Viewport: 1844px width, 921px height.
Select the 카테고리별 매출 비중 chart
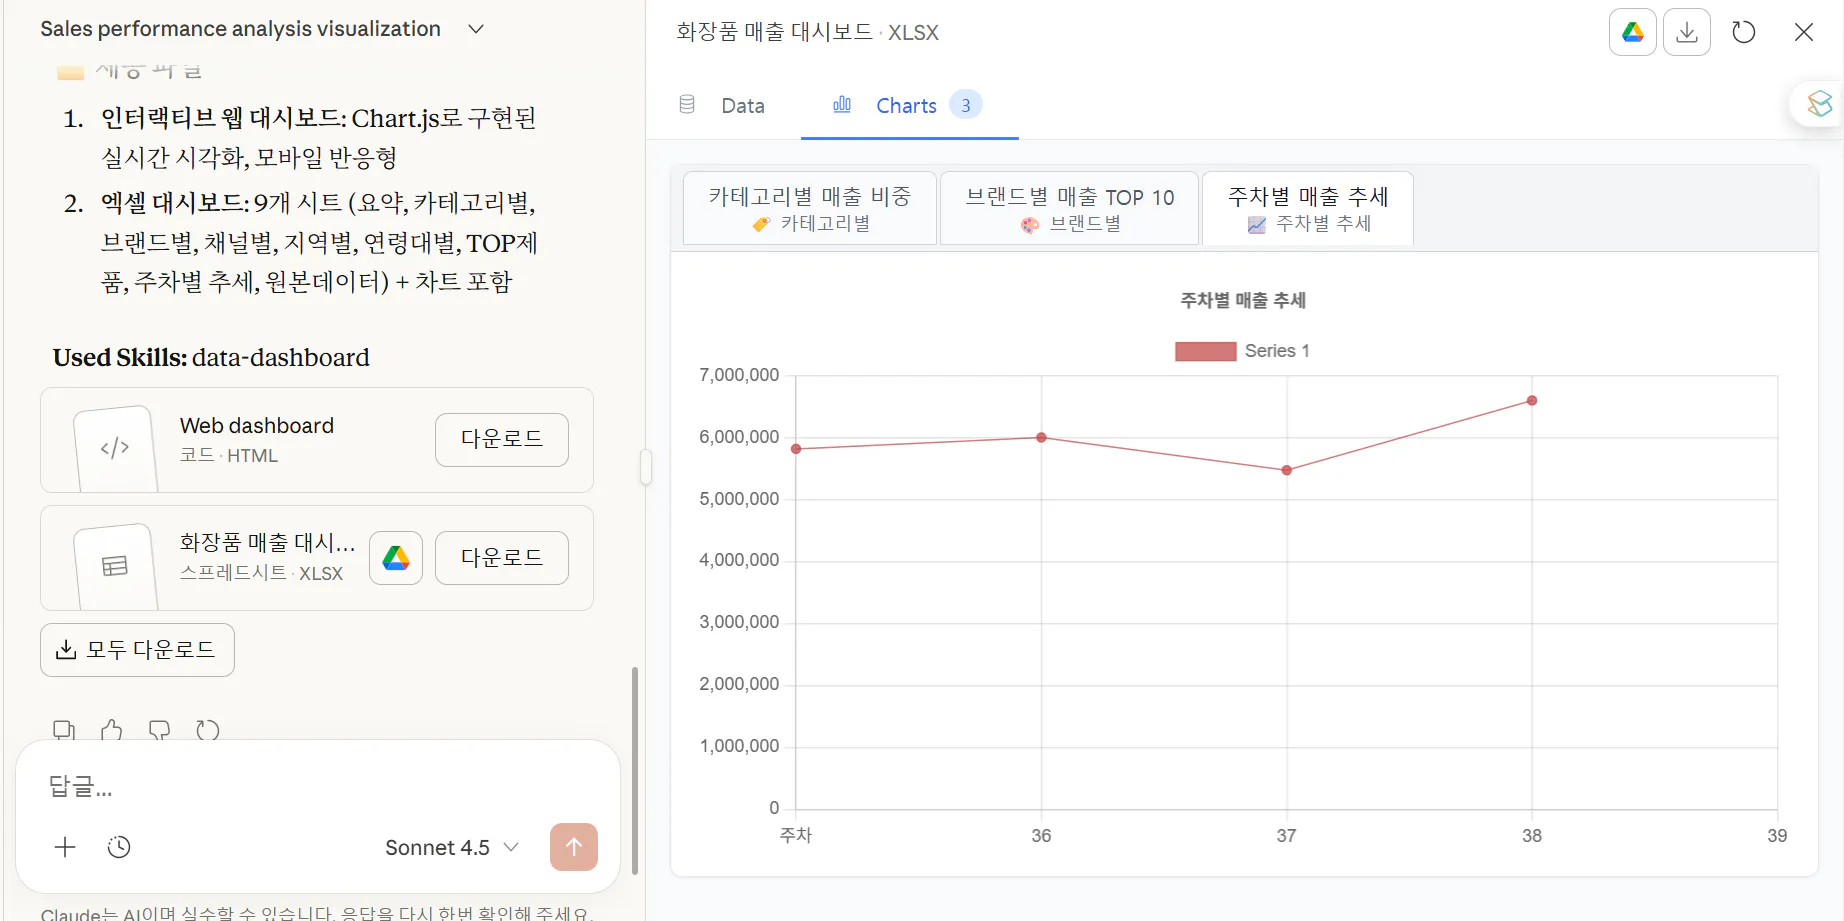[x=808, y=208]
